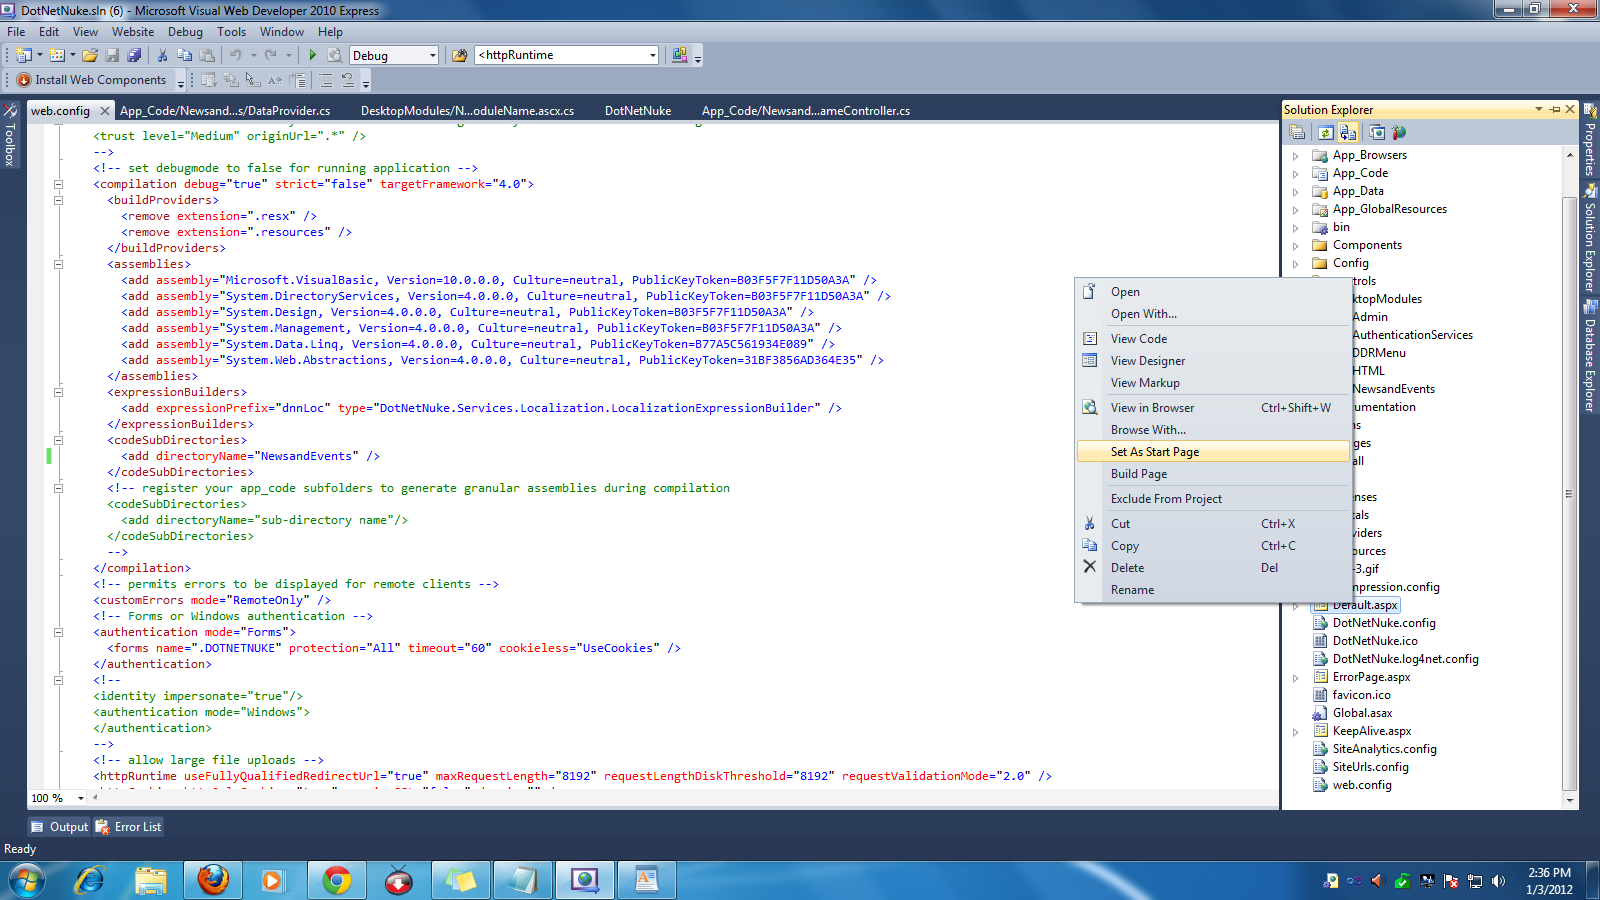Click the Save All icon
Screen dimensions: 1600x900
click(x=134, y=55)
